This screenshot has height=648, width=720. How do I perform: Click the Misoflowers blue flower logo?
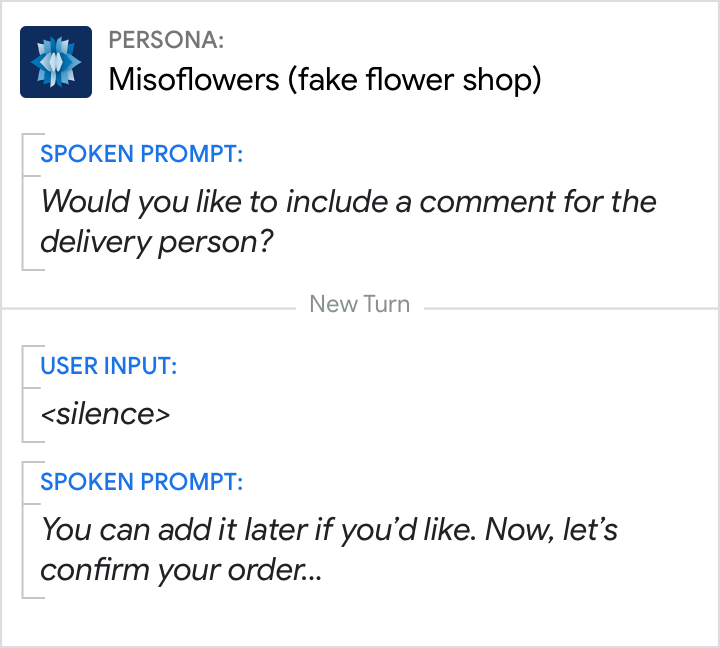coord(56,62)
